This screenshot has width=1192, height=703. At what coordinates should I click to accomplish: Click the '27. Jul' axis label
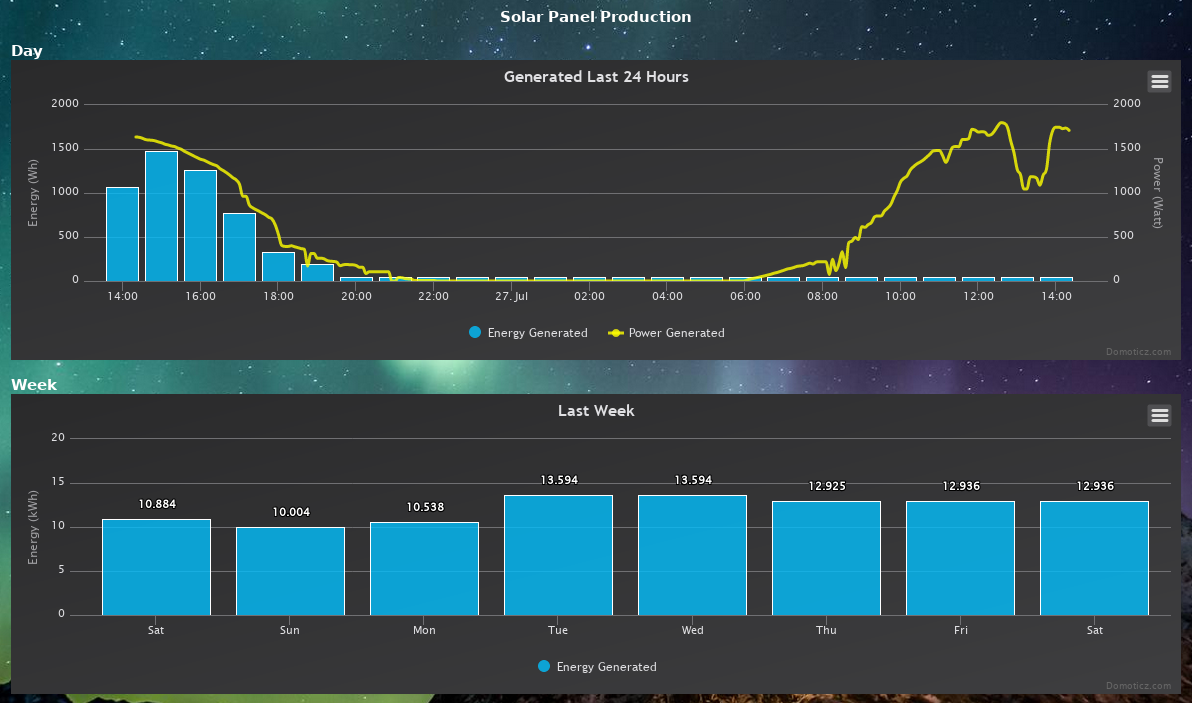(x=512, y=296)
